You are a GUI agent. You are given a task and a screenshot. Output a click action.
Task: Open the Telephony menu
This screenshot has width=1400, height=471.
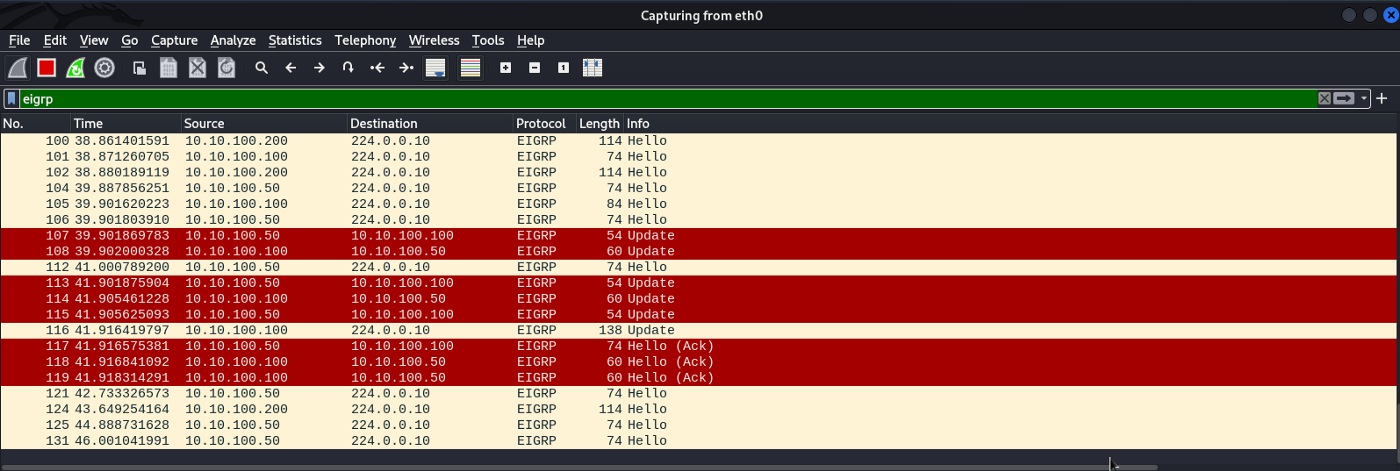pyautogui.click(x=365, y=40)
